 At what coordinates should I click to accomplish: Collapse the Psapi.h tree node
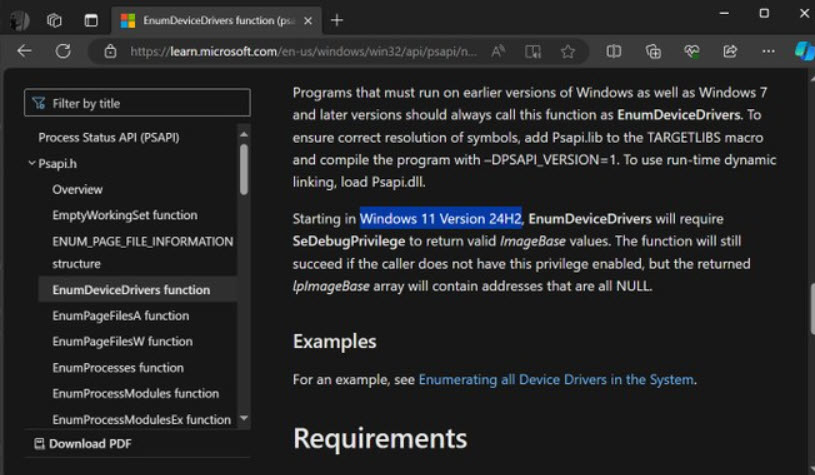coord(32,163)
